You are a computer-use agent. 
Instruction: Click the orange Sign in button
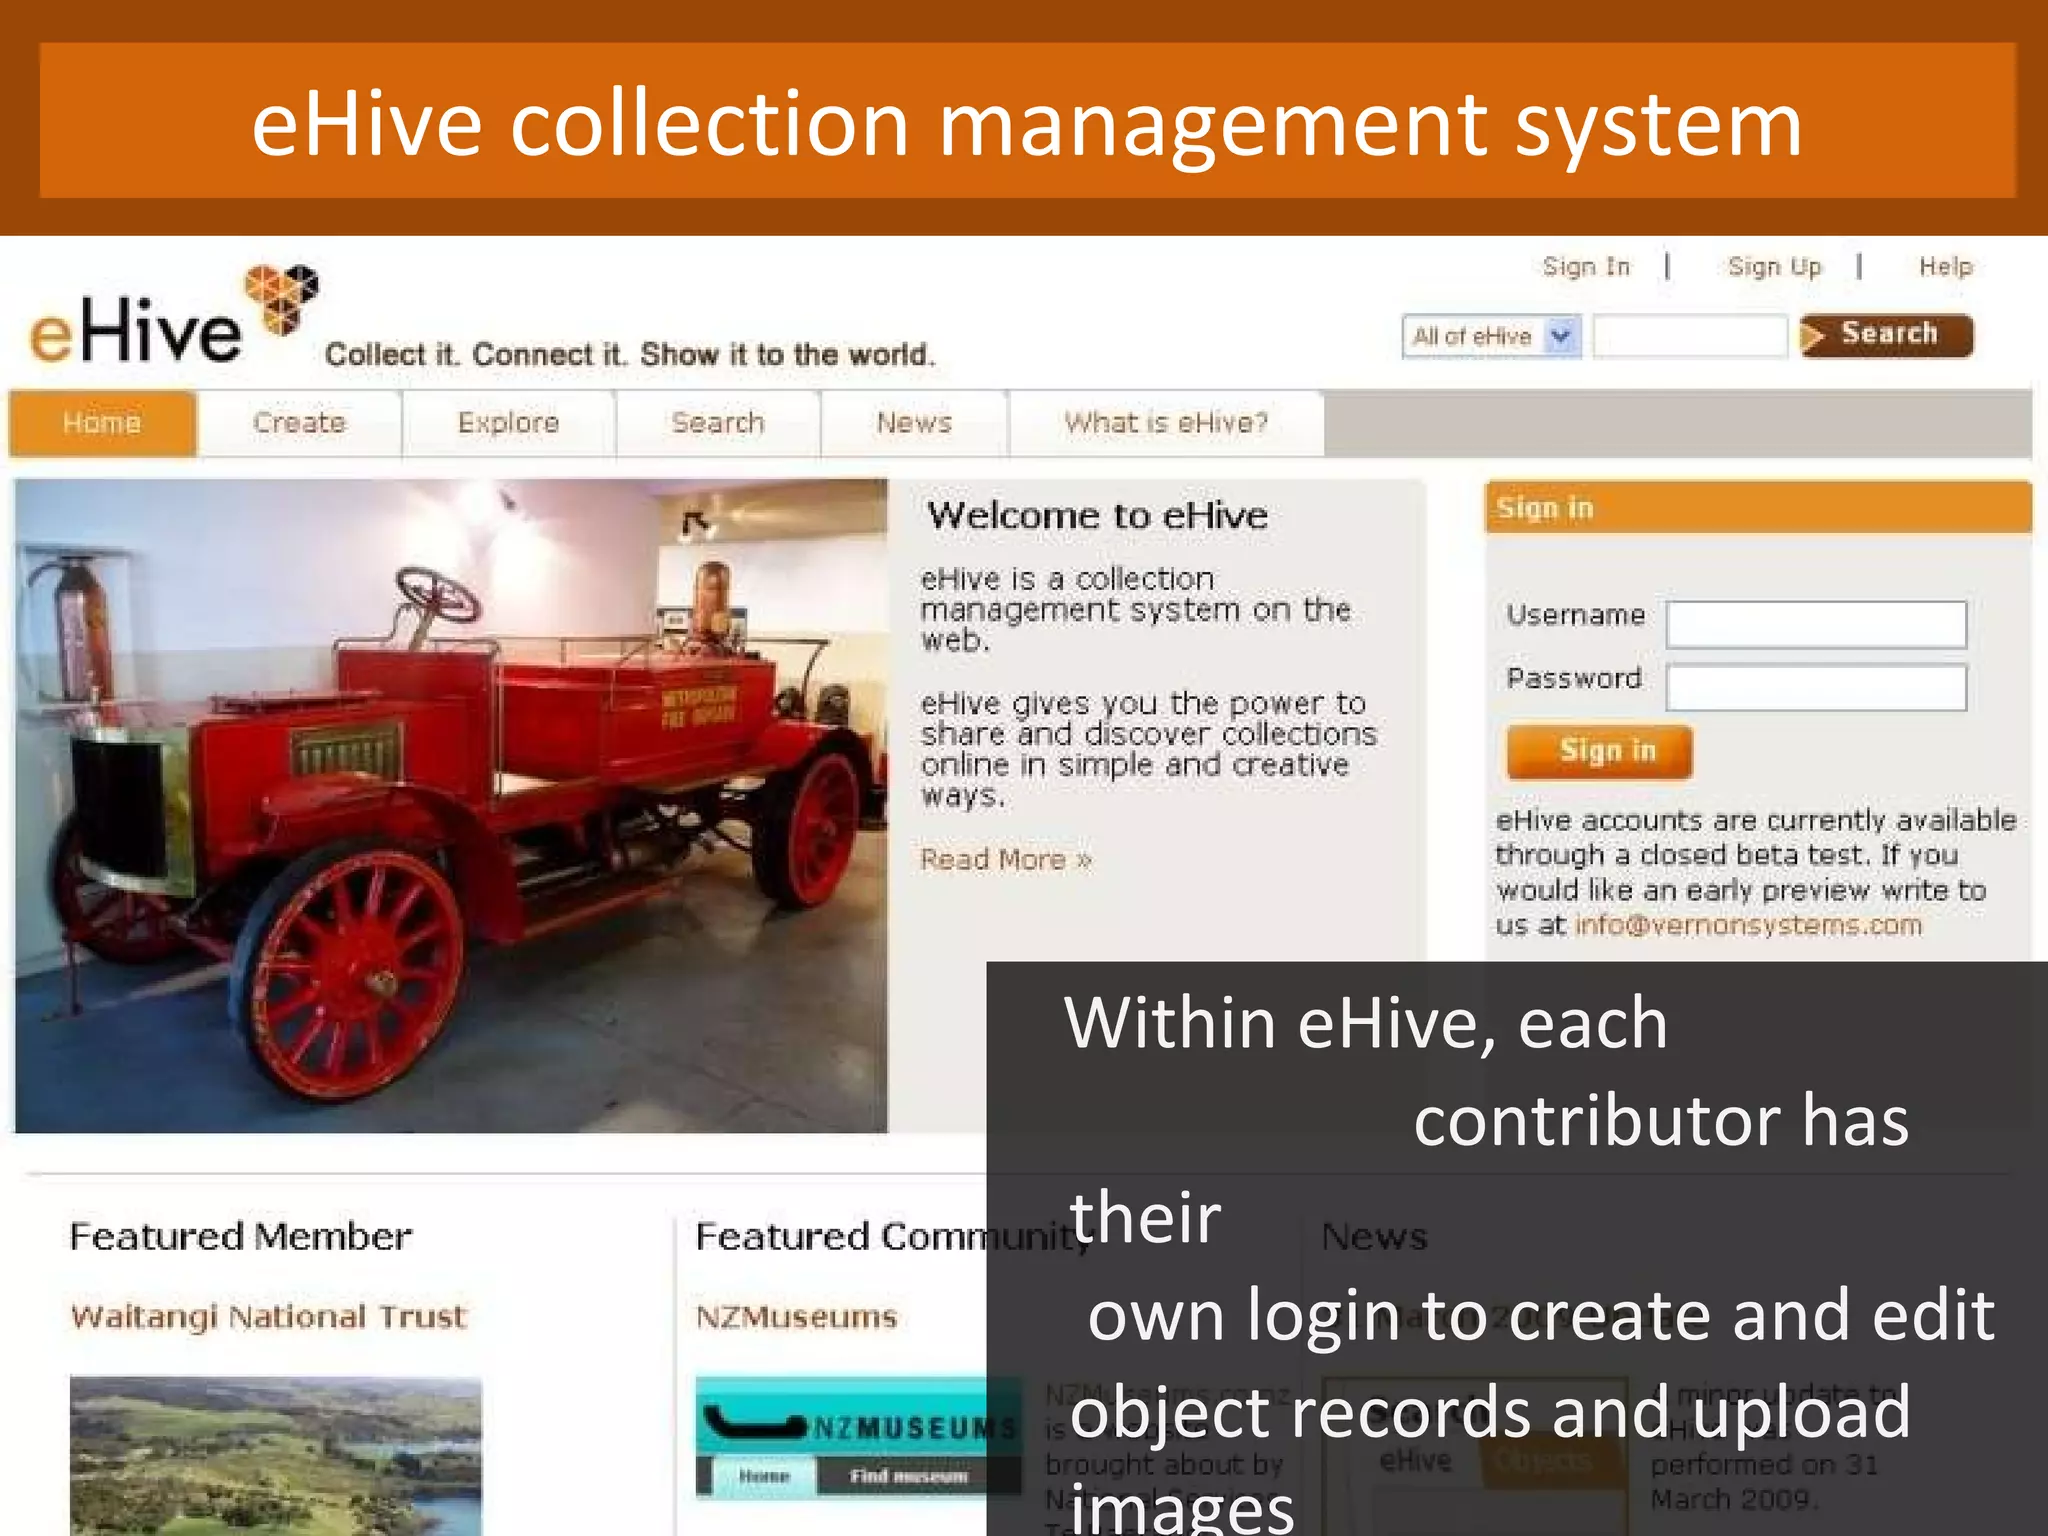[1599, 751]
